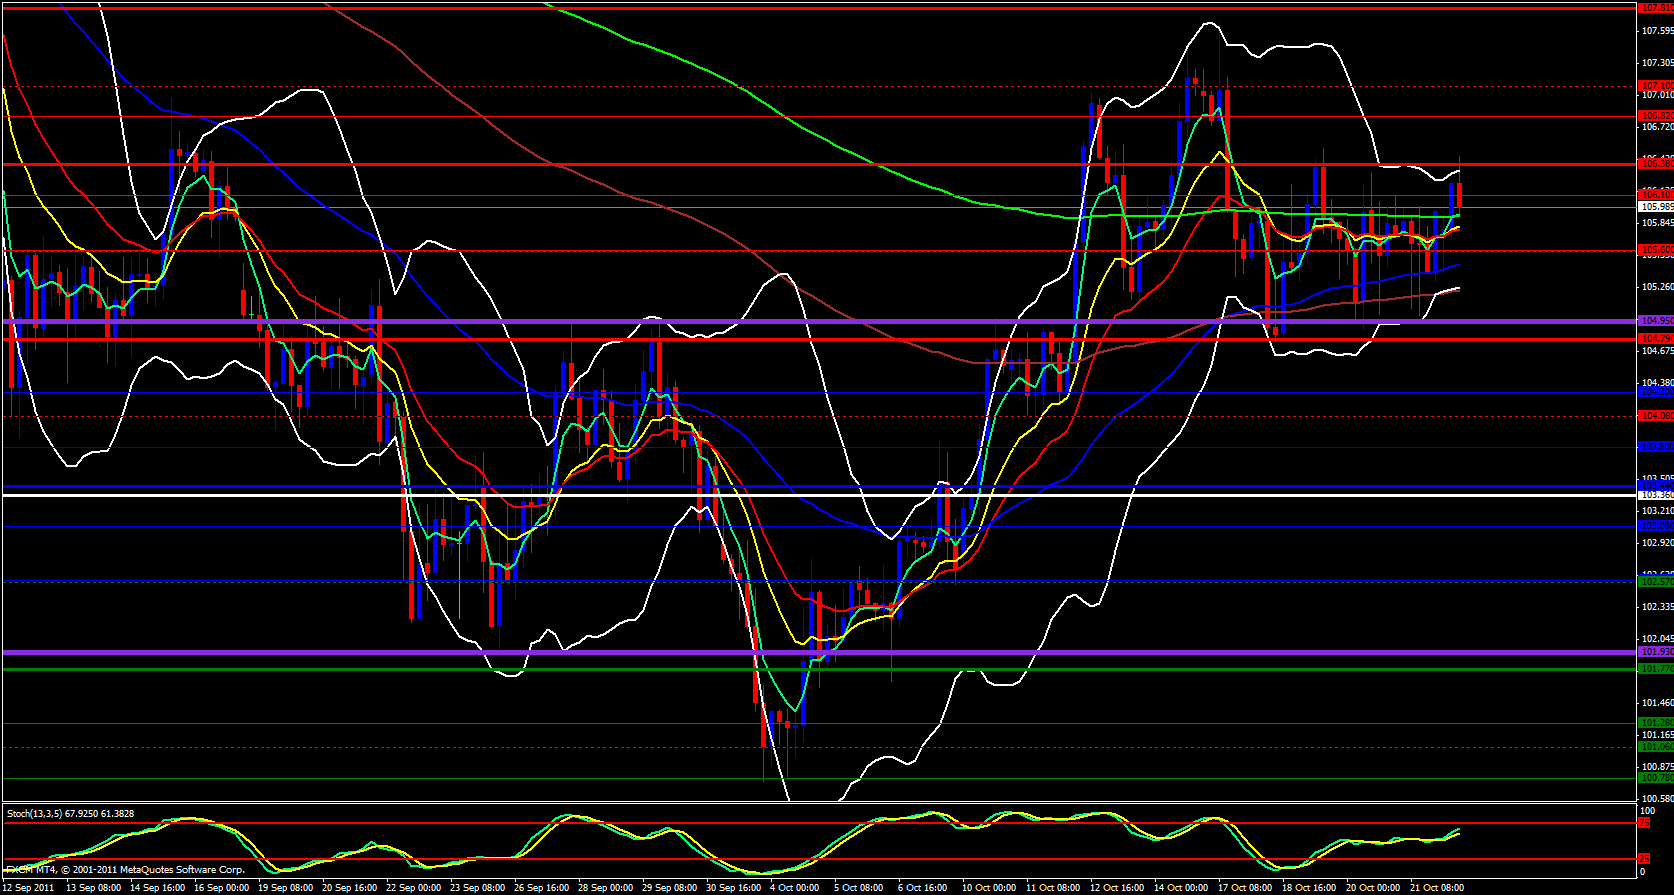
Task: Select the red dashed 105.600 level tag
Action: (1655, 250)
